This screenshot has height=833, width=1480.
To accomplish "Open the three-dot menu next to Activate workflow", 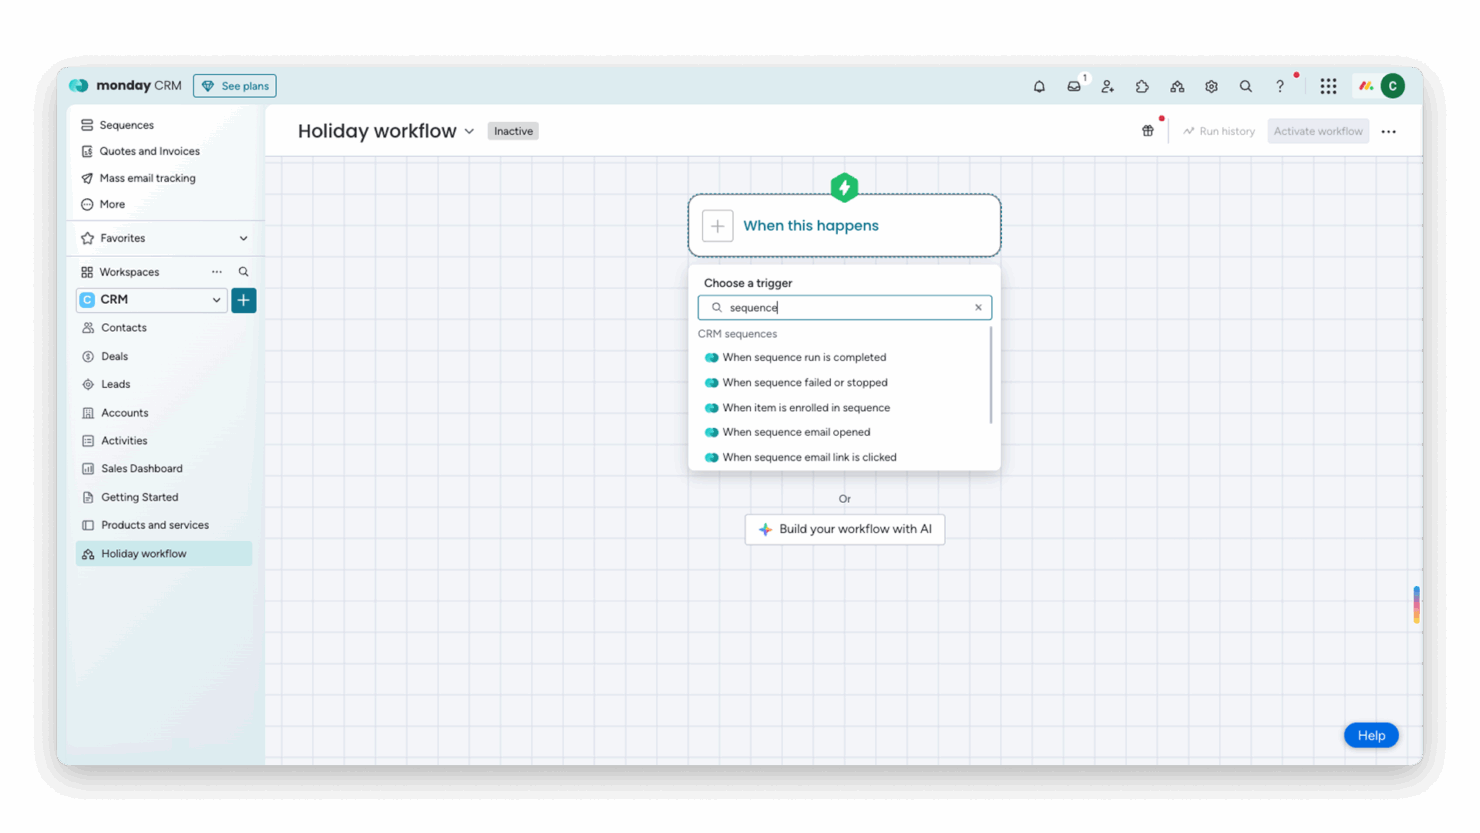I will tap(1389, 131).
